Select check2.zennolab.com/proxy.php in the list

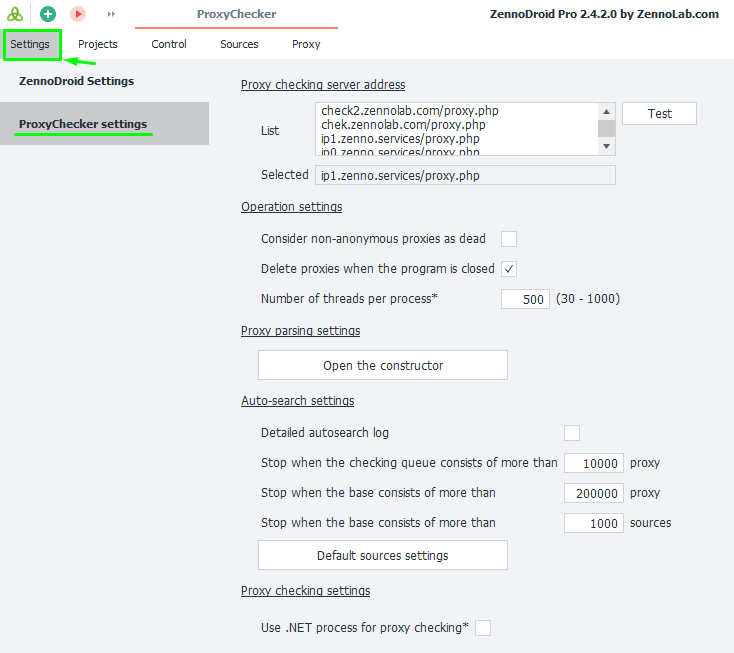pos(410,111)
